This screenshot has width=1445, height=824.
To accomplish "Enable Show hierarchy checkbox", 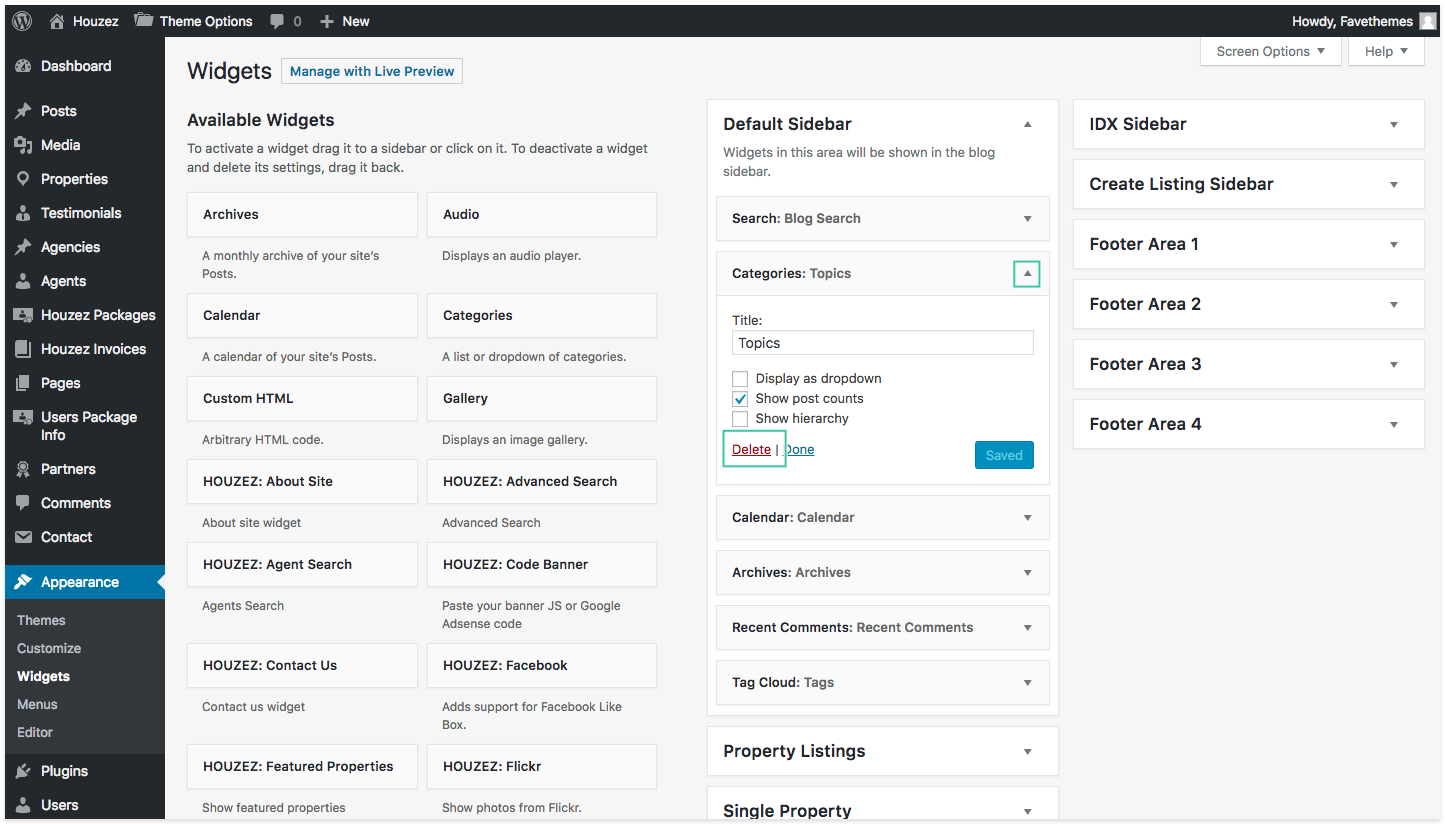I will (740, 418).
